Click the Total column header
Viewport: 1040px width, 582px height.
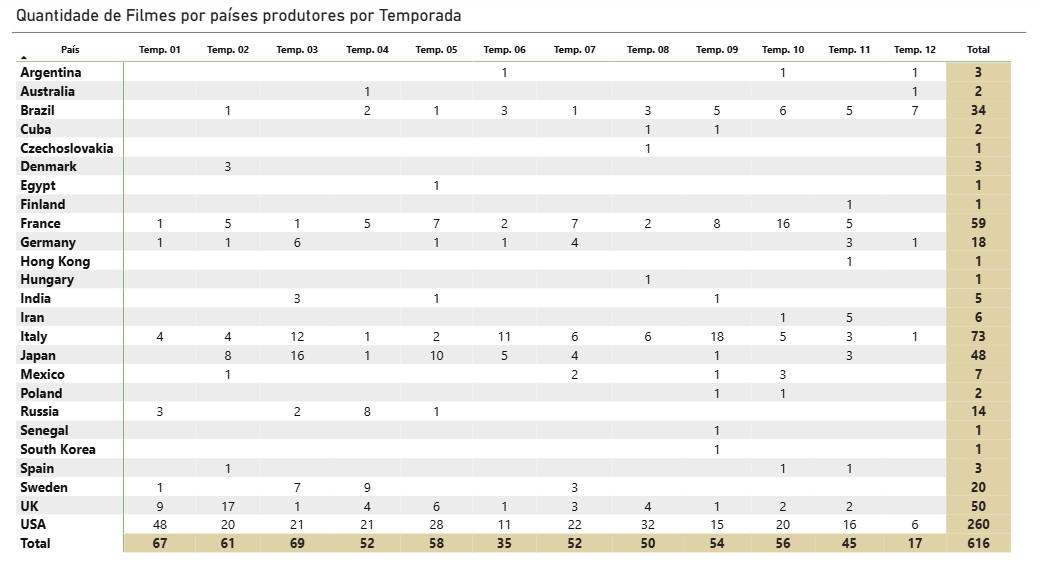(978, 50)
